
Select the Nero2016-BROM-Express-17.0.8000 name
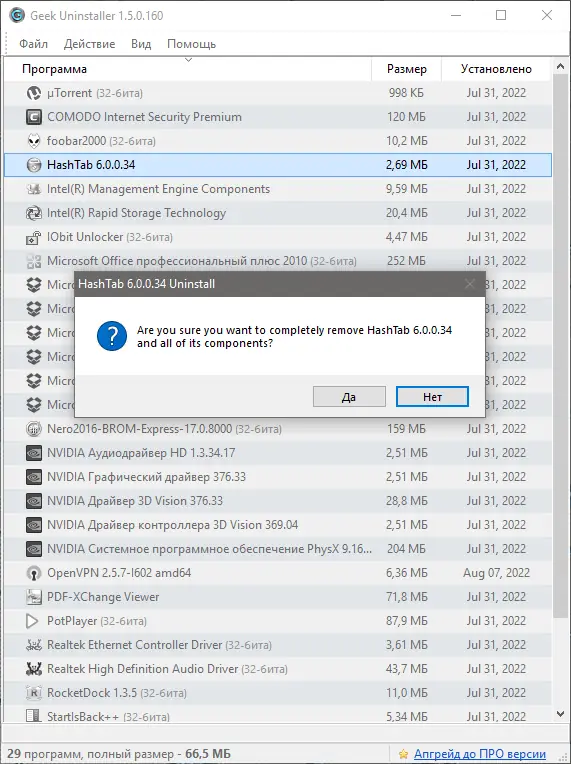[139, 429]
